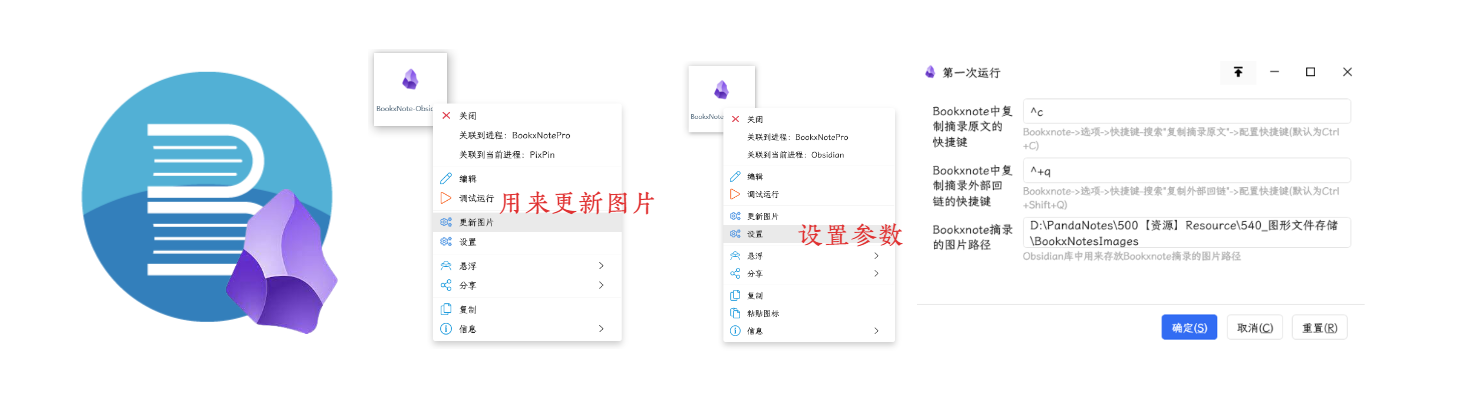Click the Obsidian gem icon in dialog title bar
This screenshot has width=1466, height=400.
(x=930, y=72)
